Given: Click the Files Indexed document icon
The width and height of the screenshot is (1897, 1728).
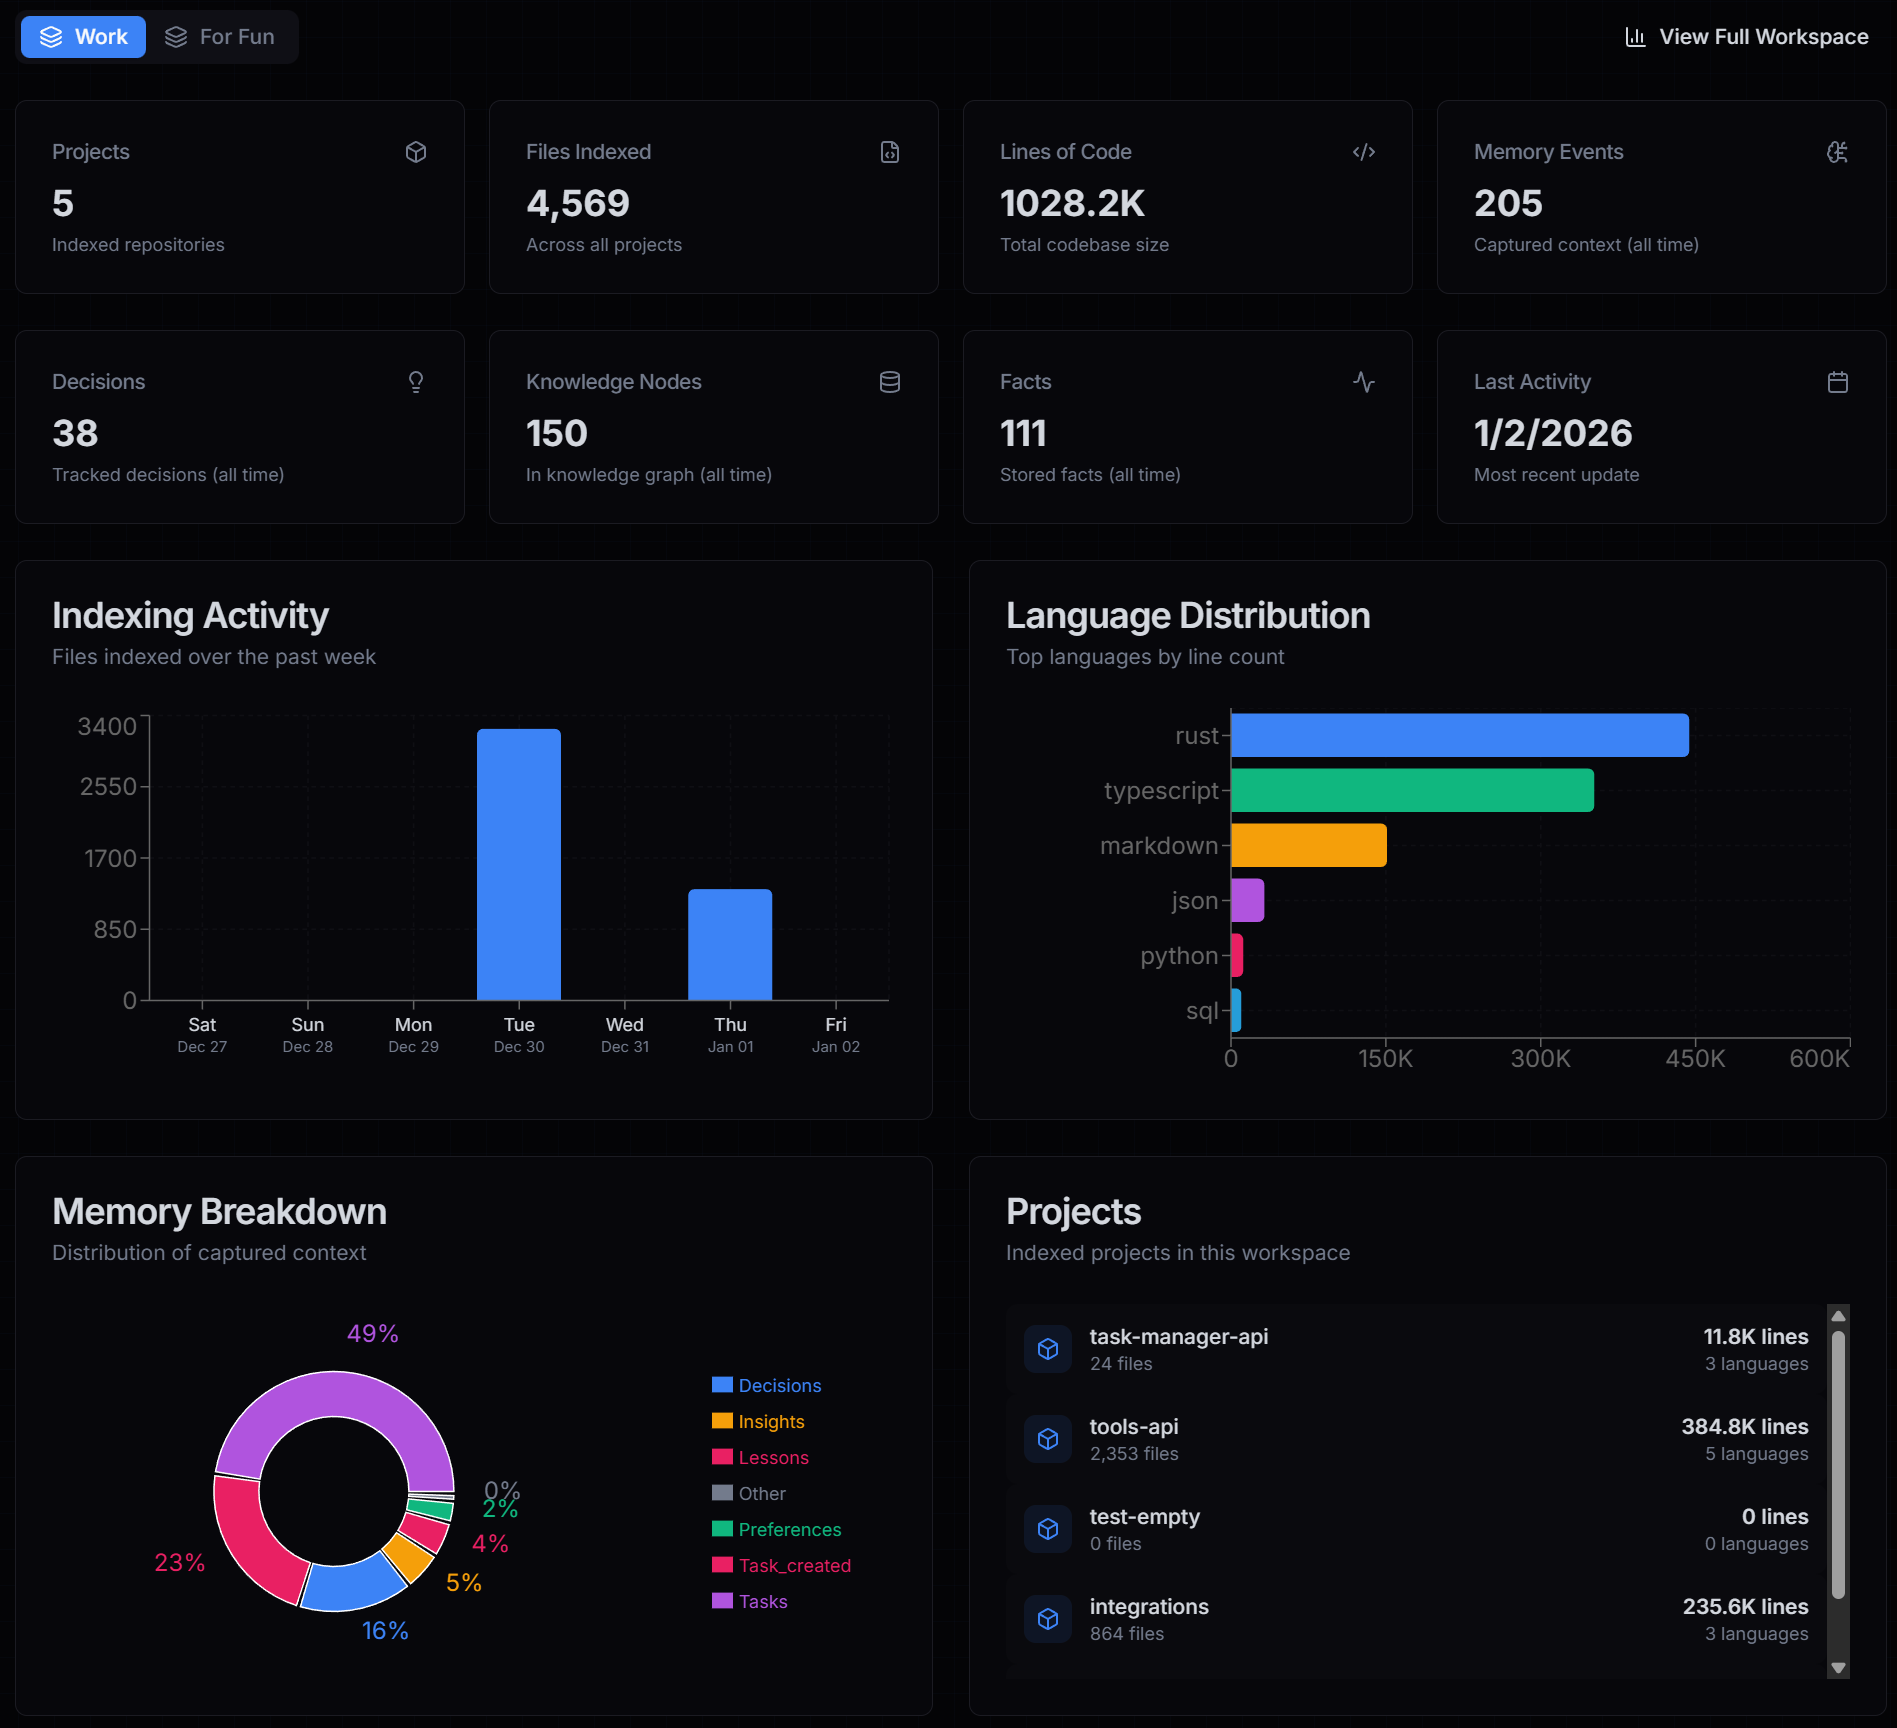Looking at the screenshot, I should (890, 152).
